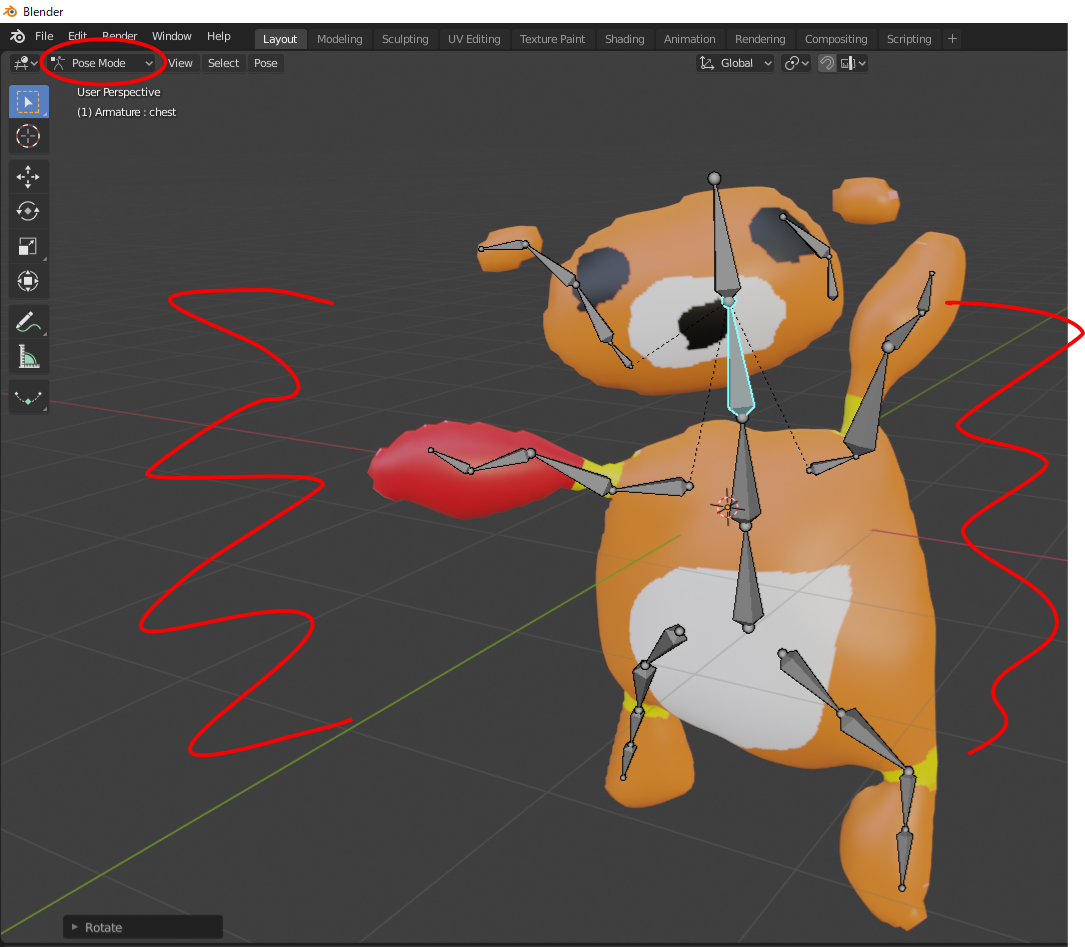Image resolution: width=1085 pixels, height=947 pixels.
Task: Select the Measure tool
Action: pos(28,356)
